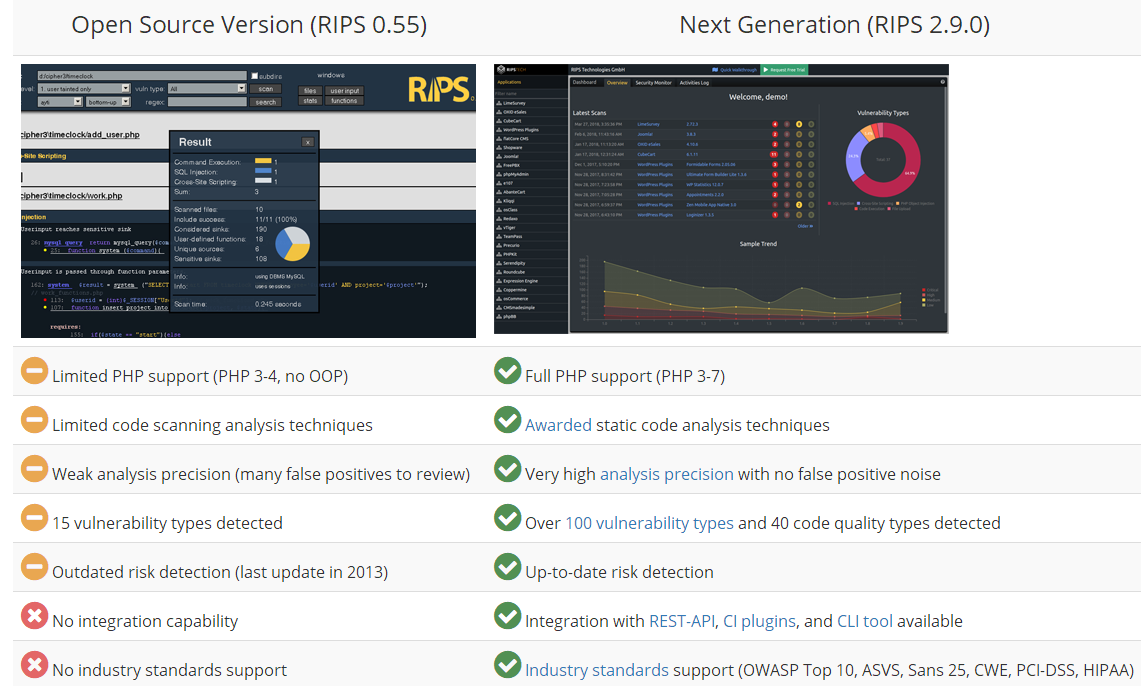Click the green check next to Awarded static analysis
Viewport: 1141px width, 686px height.
(x=507, y=420)
